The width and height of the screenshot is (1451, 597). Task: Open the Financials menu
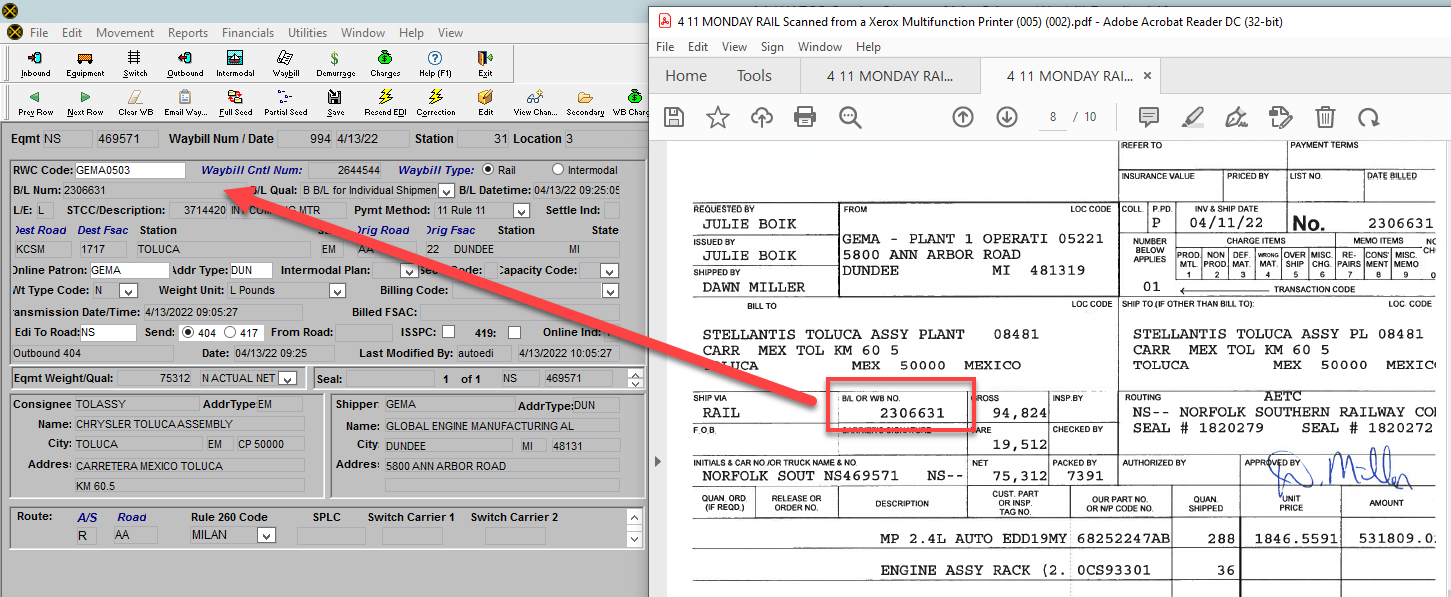(x=248, y=33)
